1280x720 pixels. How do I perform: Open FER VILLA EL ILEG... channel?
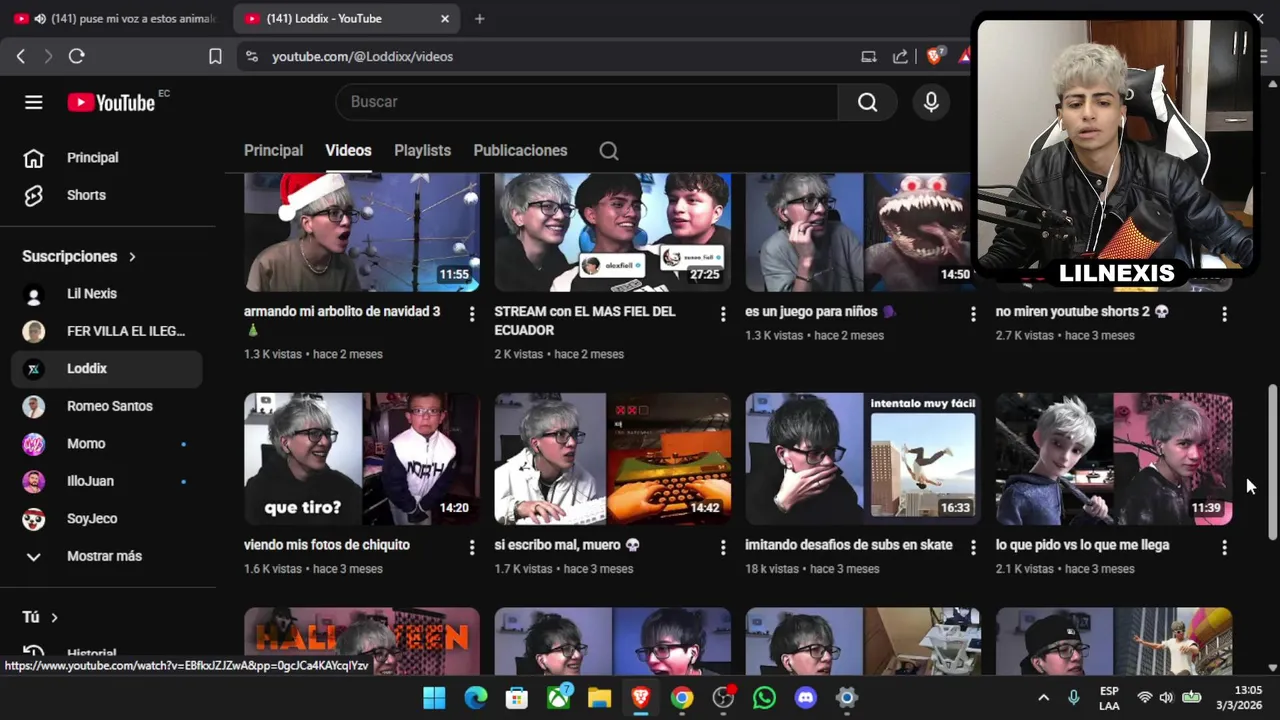(107, 331)
